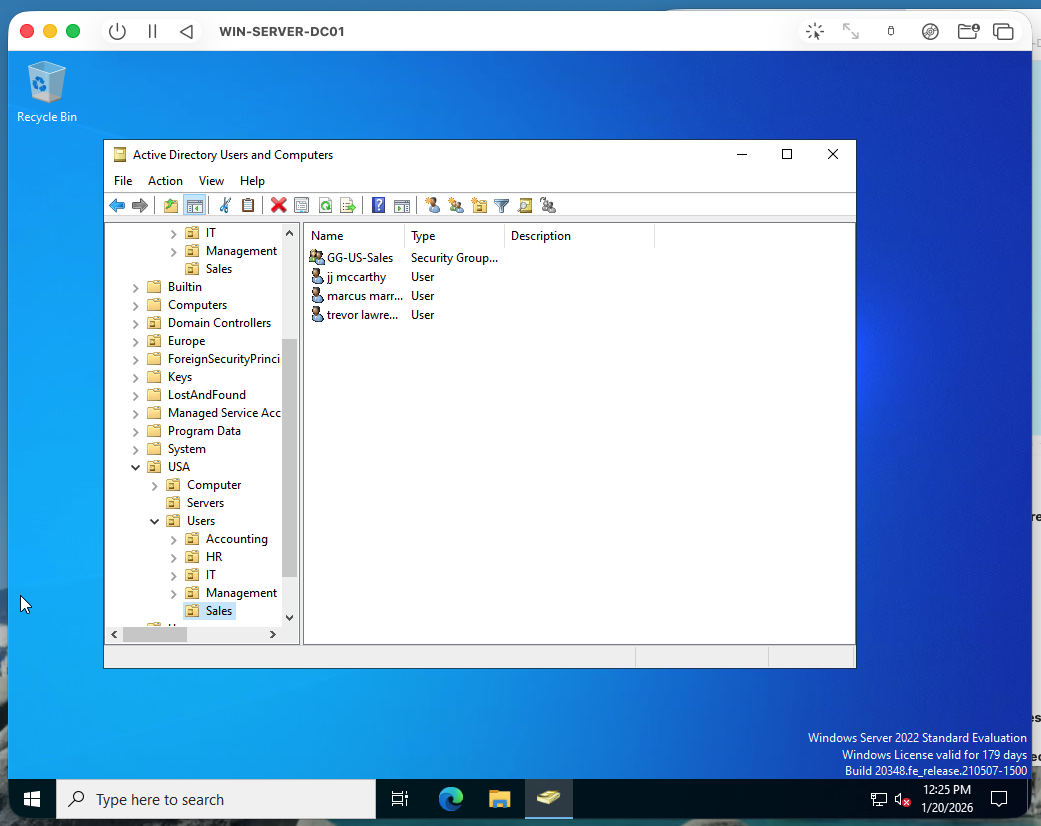
Task: Create a new user via toolbar icon
Action: 432,205
